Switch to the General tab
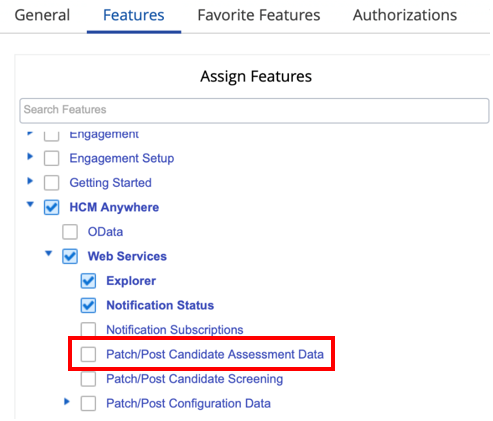 point(42,15)
